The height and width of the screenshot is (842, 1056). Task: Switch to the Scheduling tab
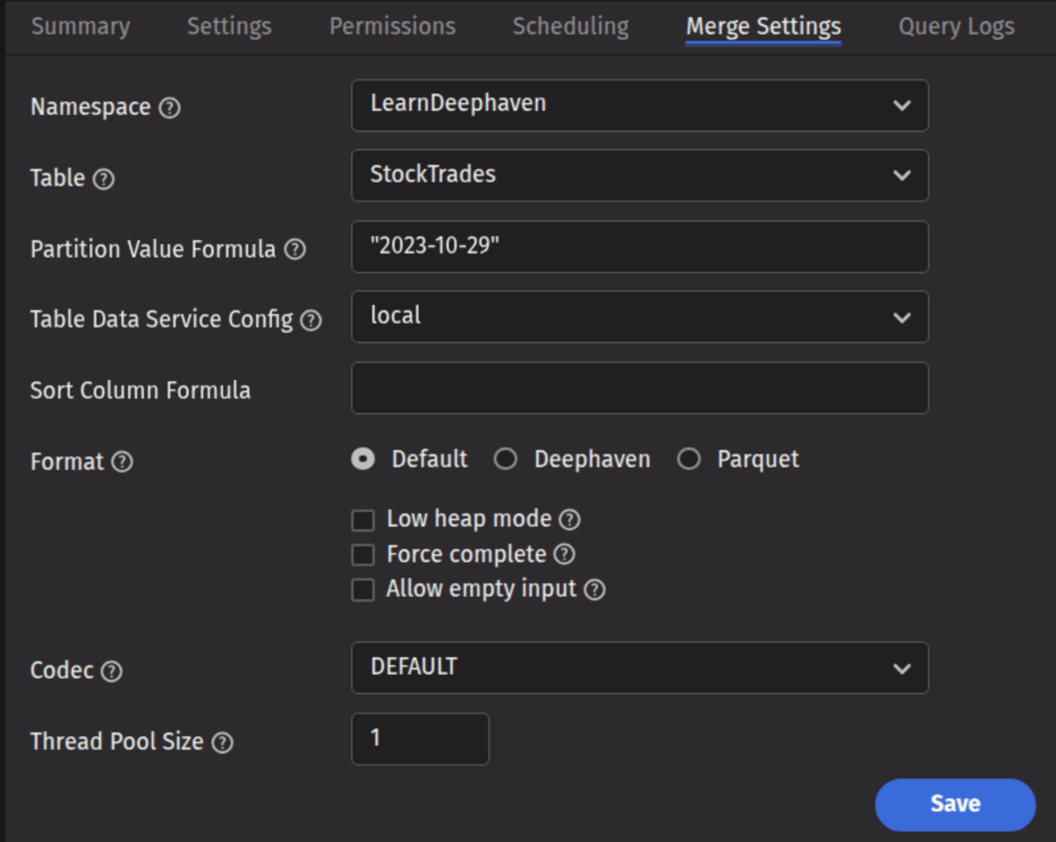(x=570, y=26)
